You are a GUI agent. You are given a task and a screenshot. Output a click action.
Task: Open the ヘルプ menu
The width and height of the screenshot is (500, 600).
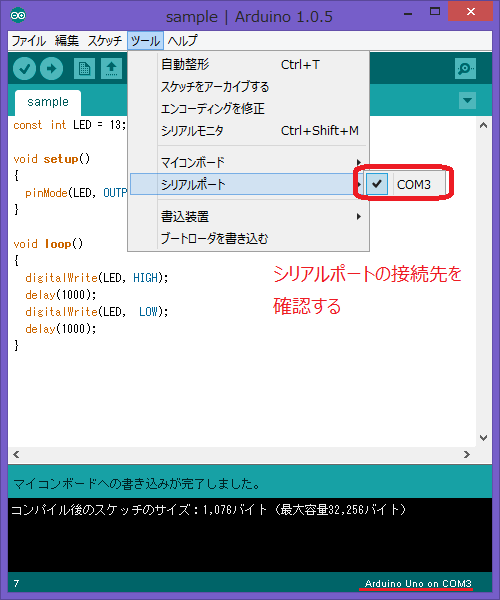coord(182,41)
